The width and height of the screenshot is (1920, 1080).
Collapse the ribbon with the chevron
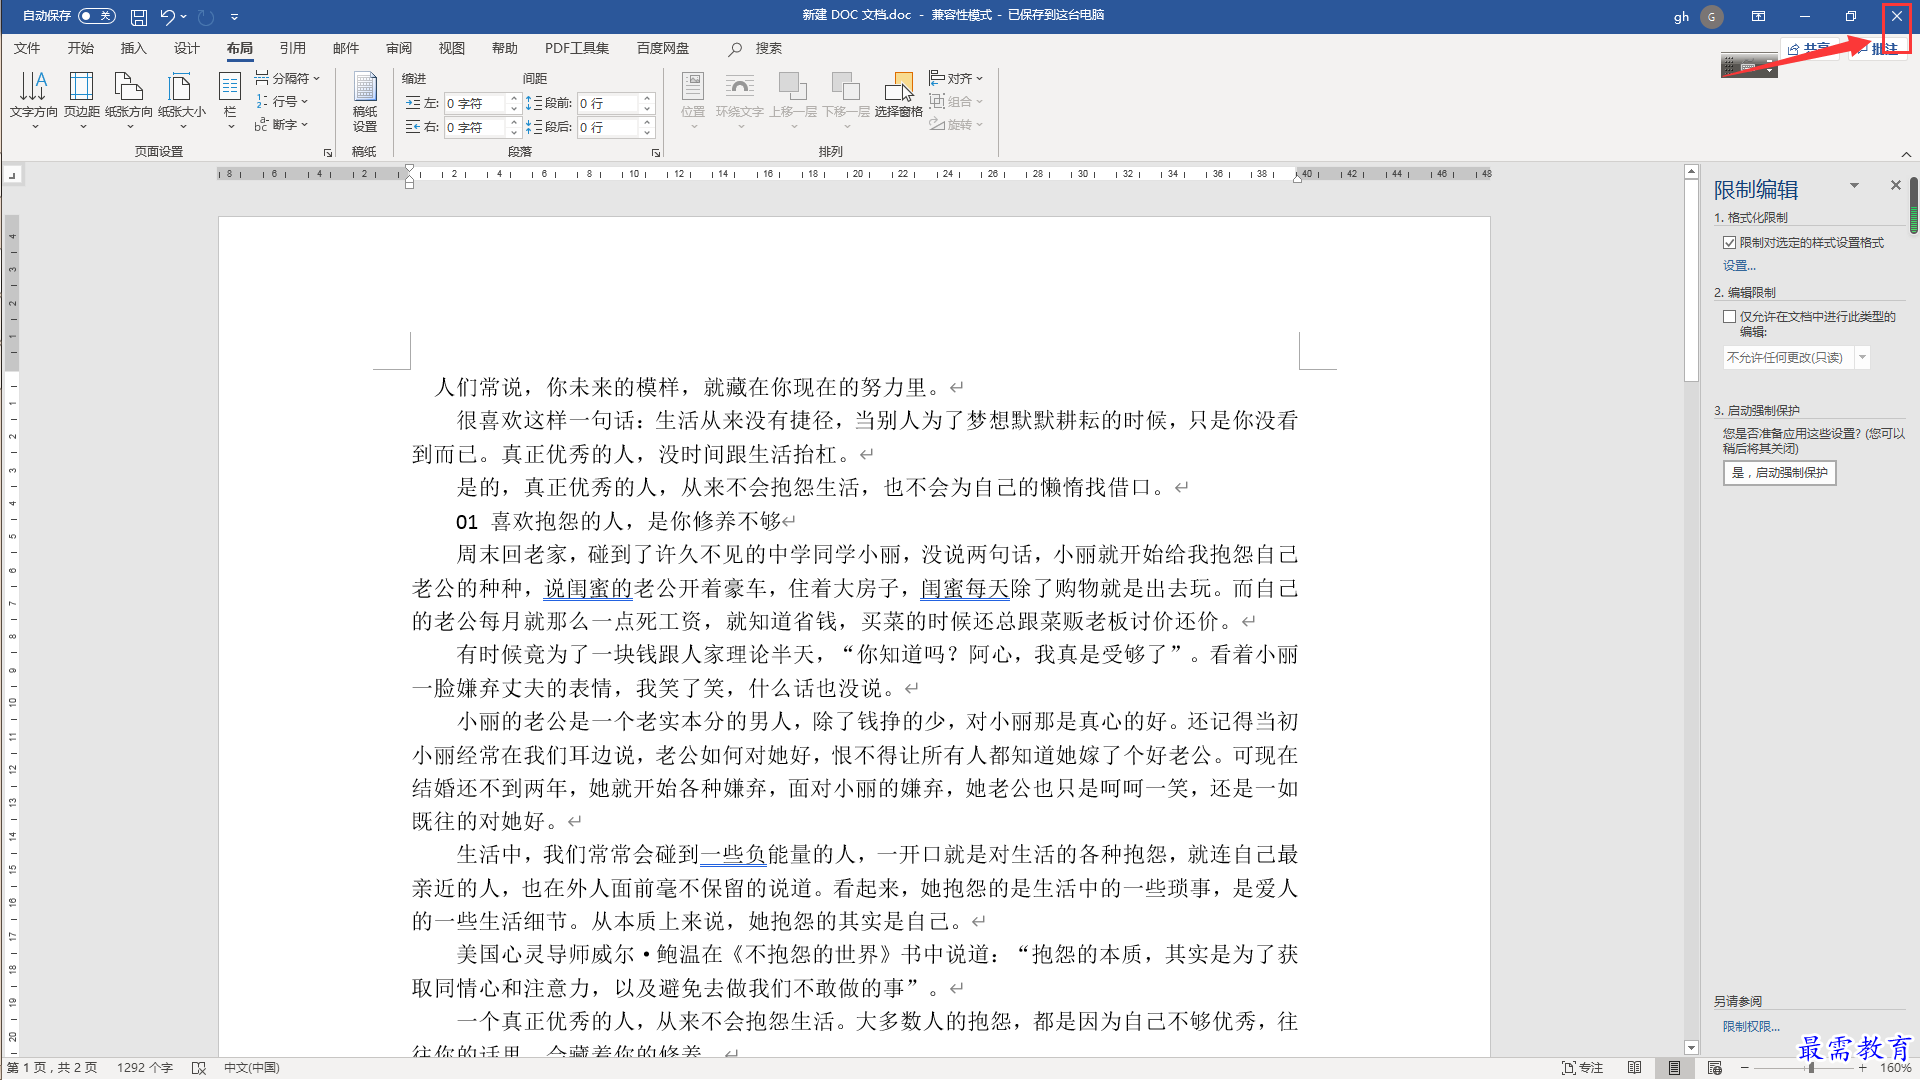tap(1906, 154)
